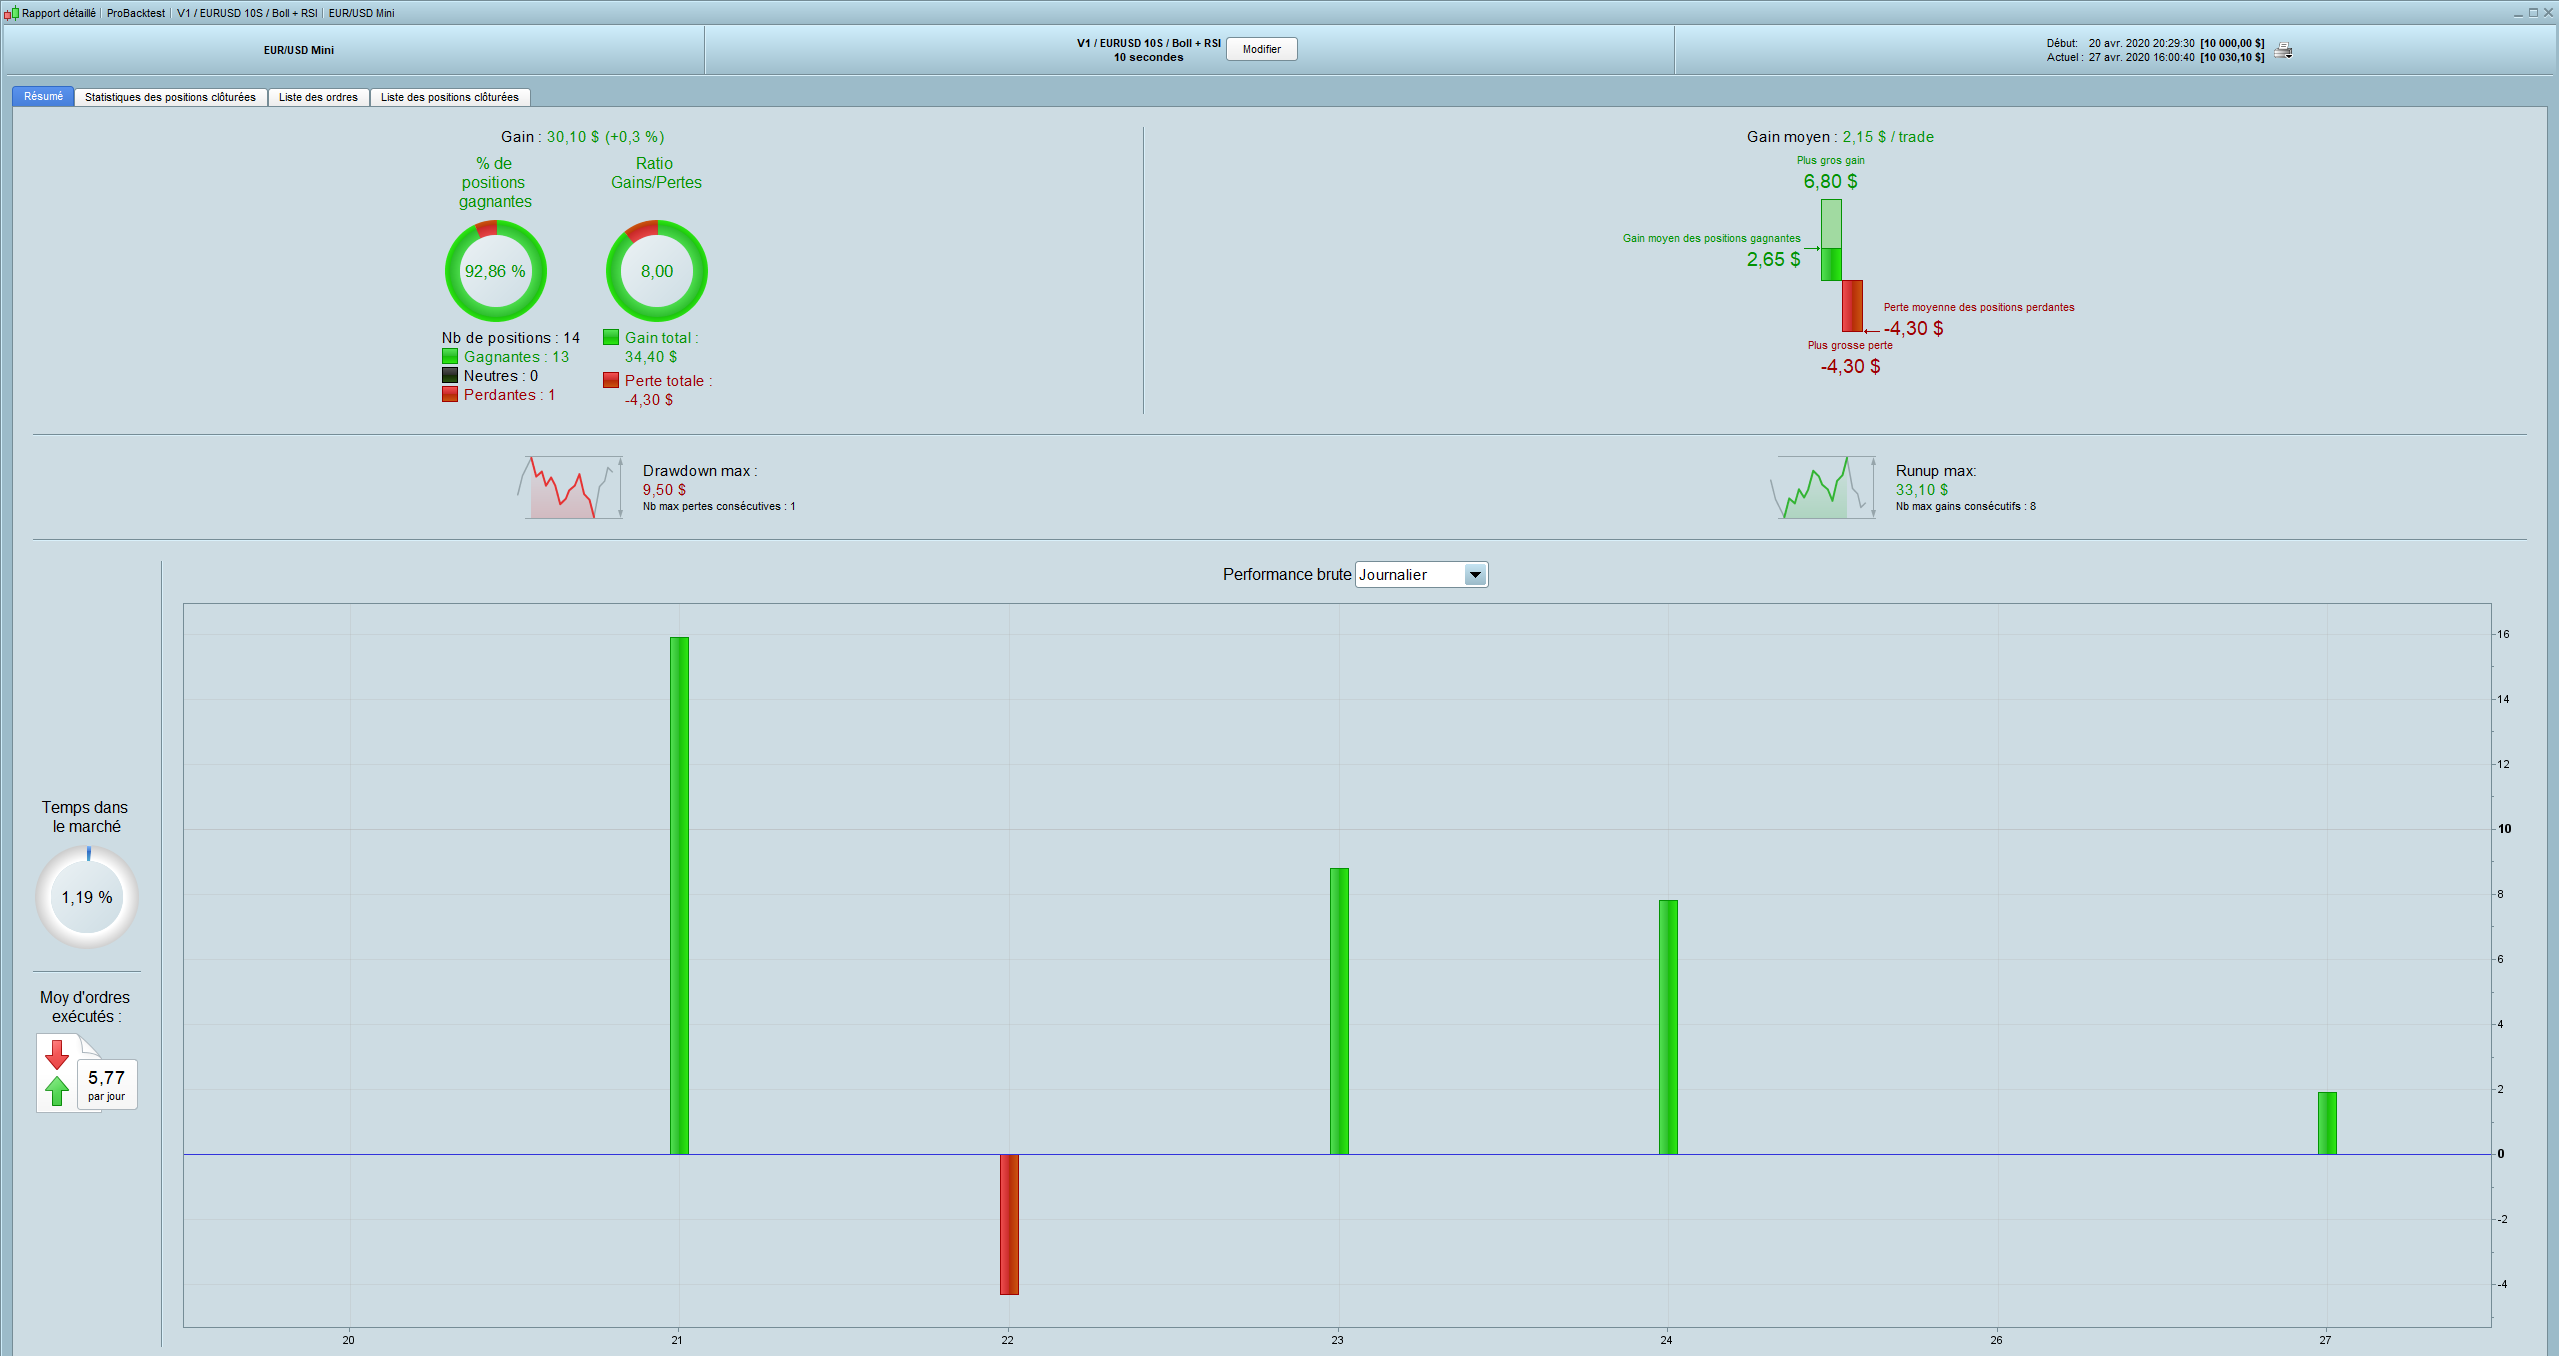Viewport: 2559px width, 1356px height.
Task: Click the printer icon in header
Action: click(x=2283, y=50)
